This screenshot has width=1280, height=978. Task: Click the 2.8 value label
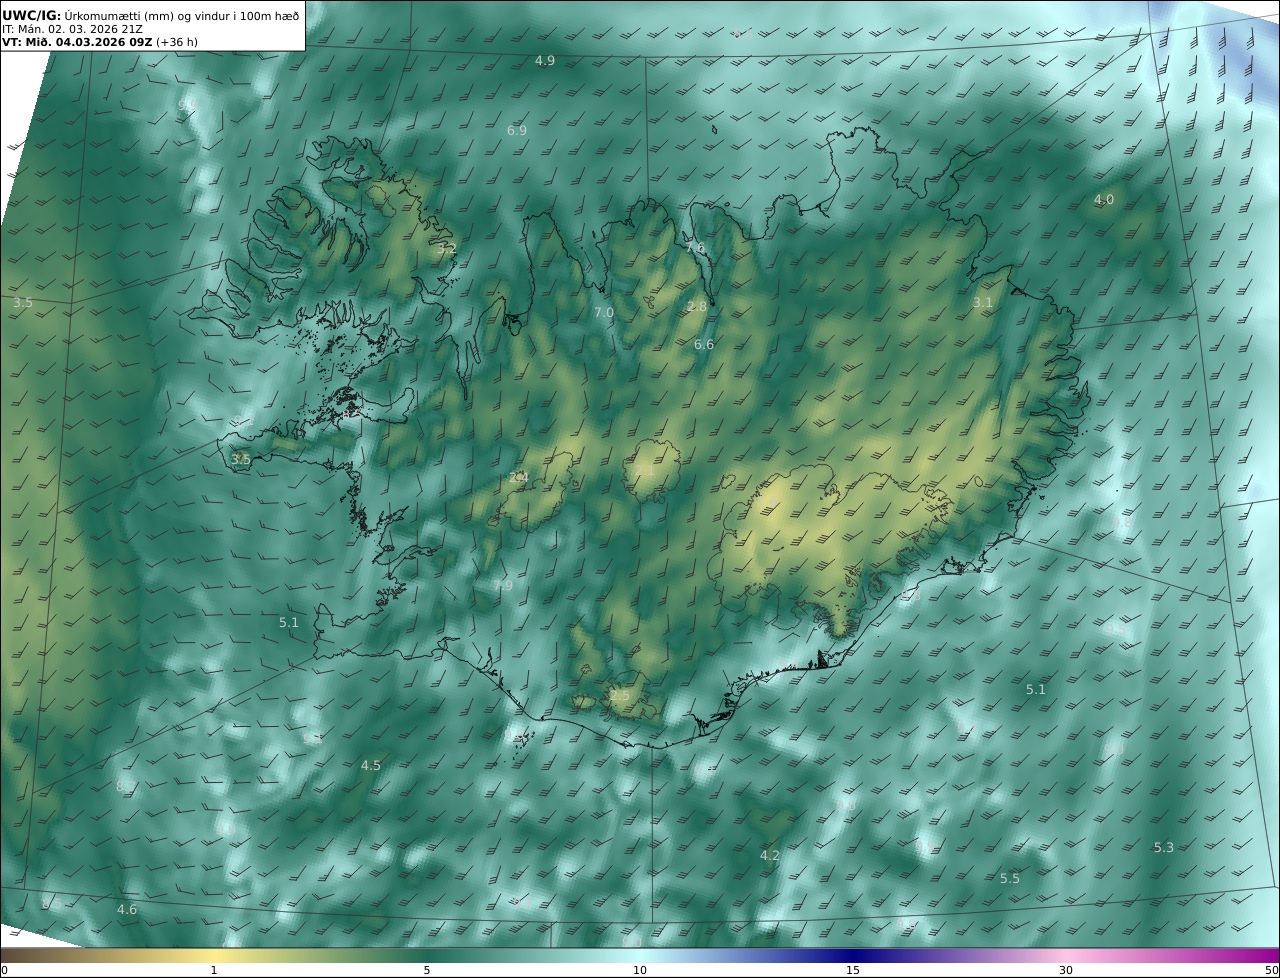pyautogui.click(x=697, y=307)
